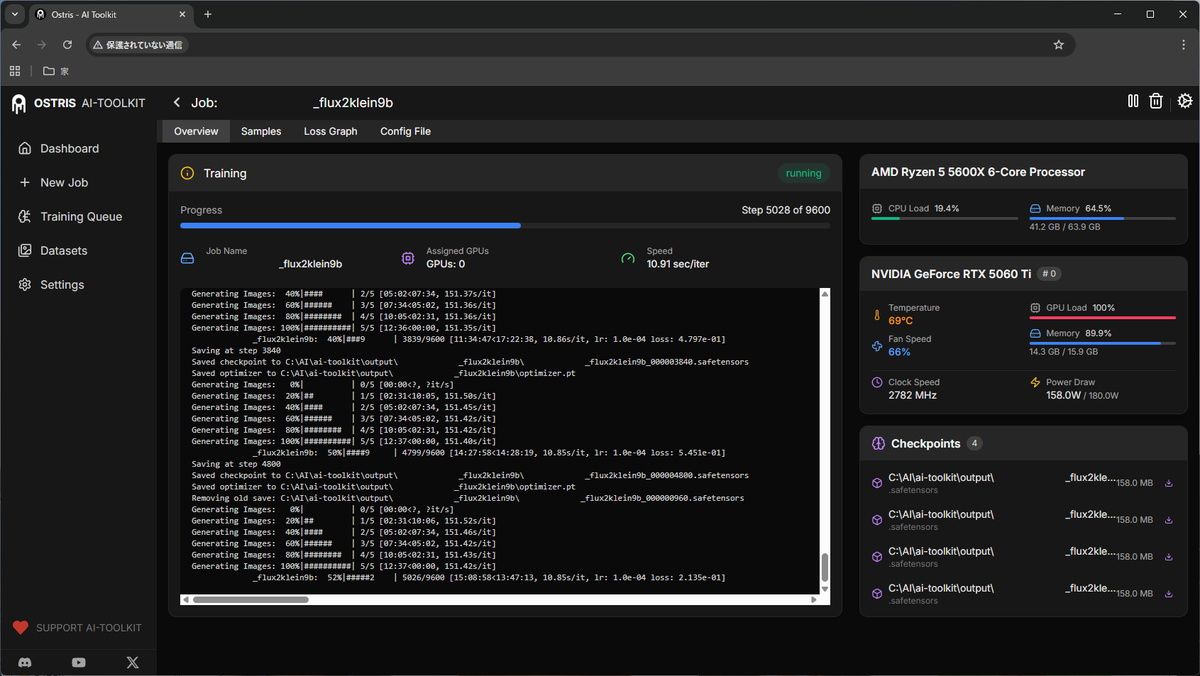Click 'Step 5028 of 9600' text
Viewport: 1200px width, 676px height.
(785, 210)
